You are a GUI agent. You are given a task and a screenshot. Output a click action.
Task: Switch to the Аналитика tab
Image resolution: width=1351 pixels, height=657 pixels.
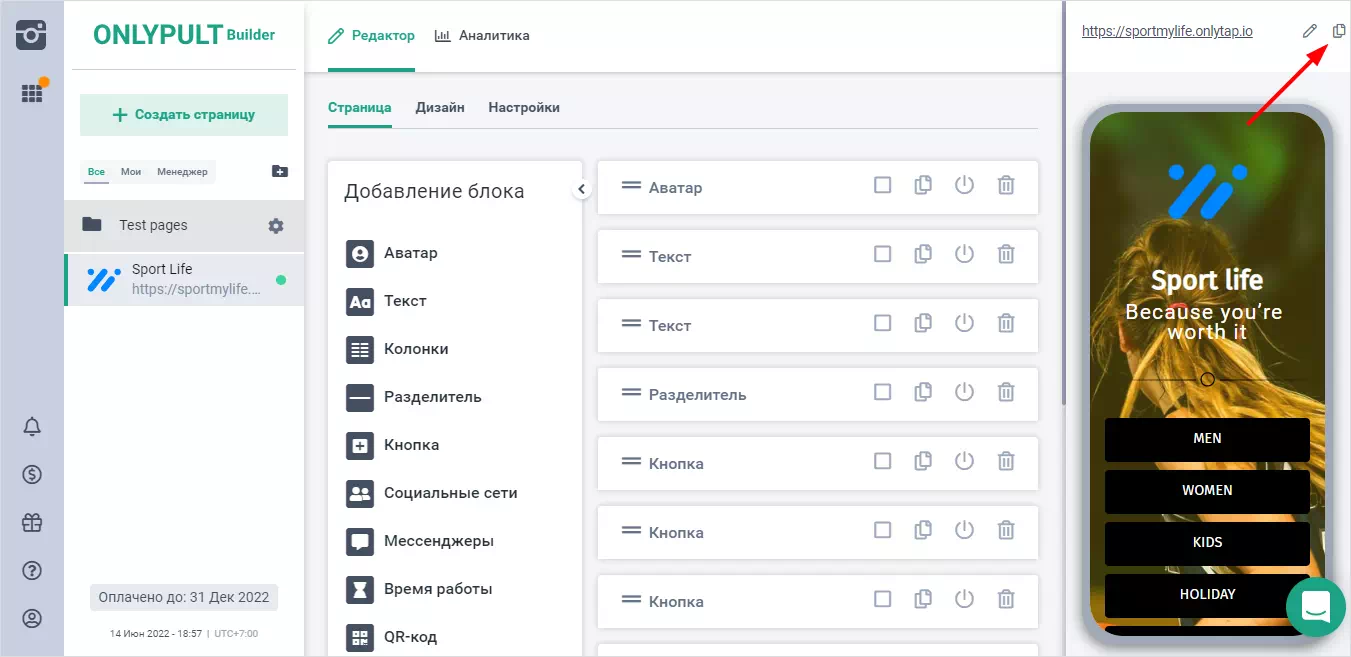pos(482,36)
